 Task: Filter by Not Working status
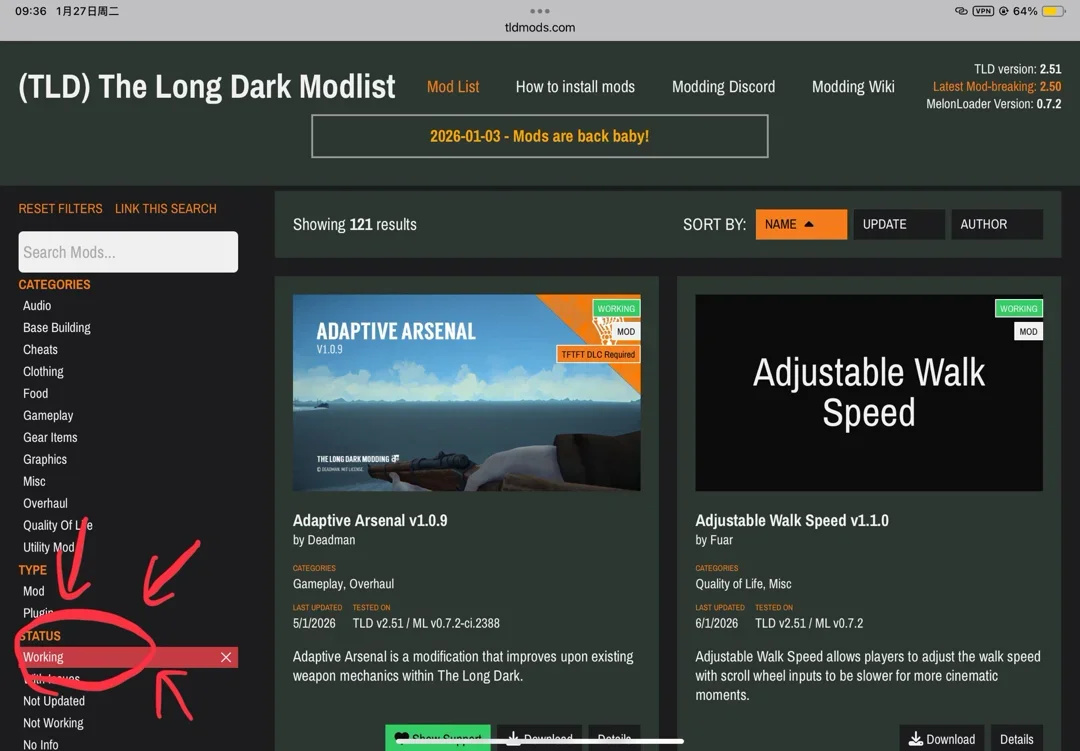tap(53, 723)
